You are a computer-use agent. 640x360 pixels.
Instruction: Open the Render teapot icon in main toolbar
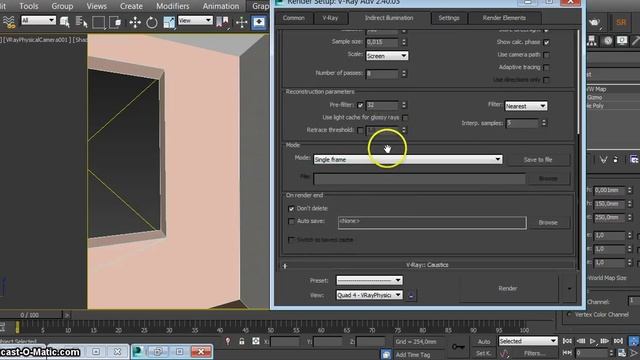pyautogui.click(x=594, y=22)
